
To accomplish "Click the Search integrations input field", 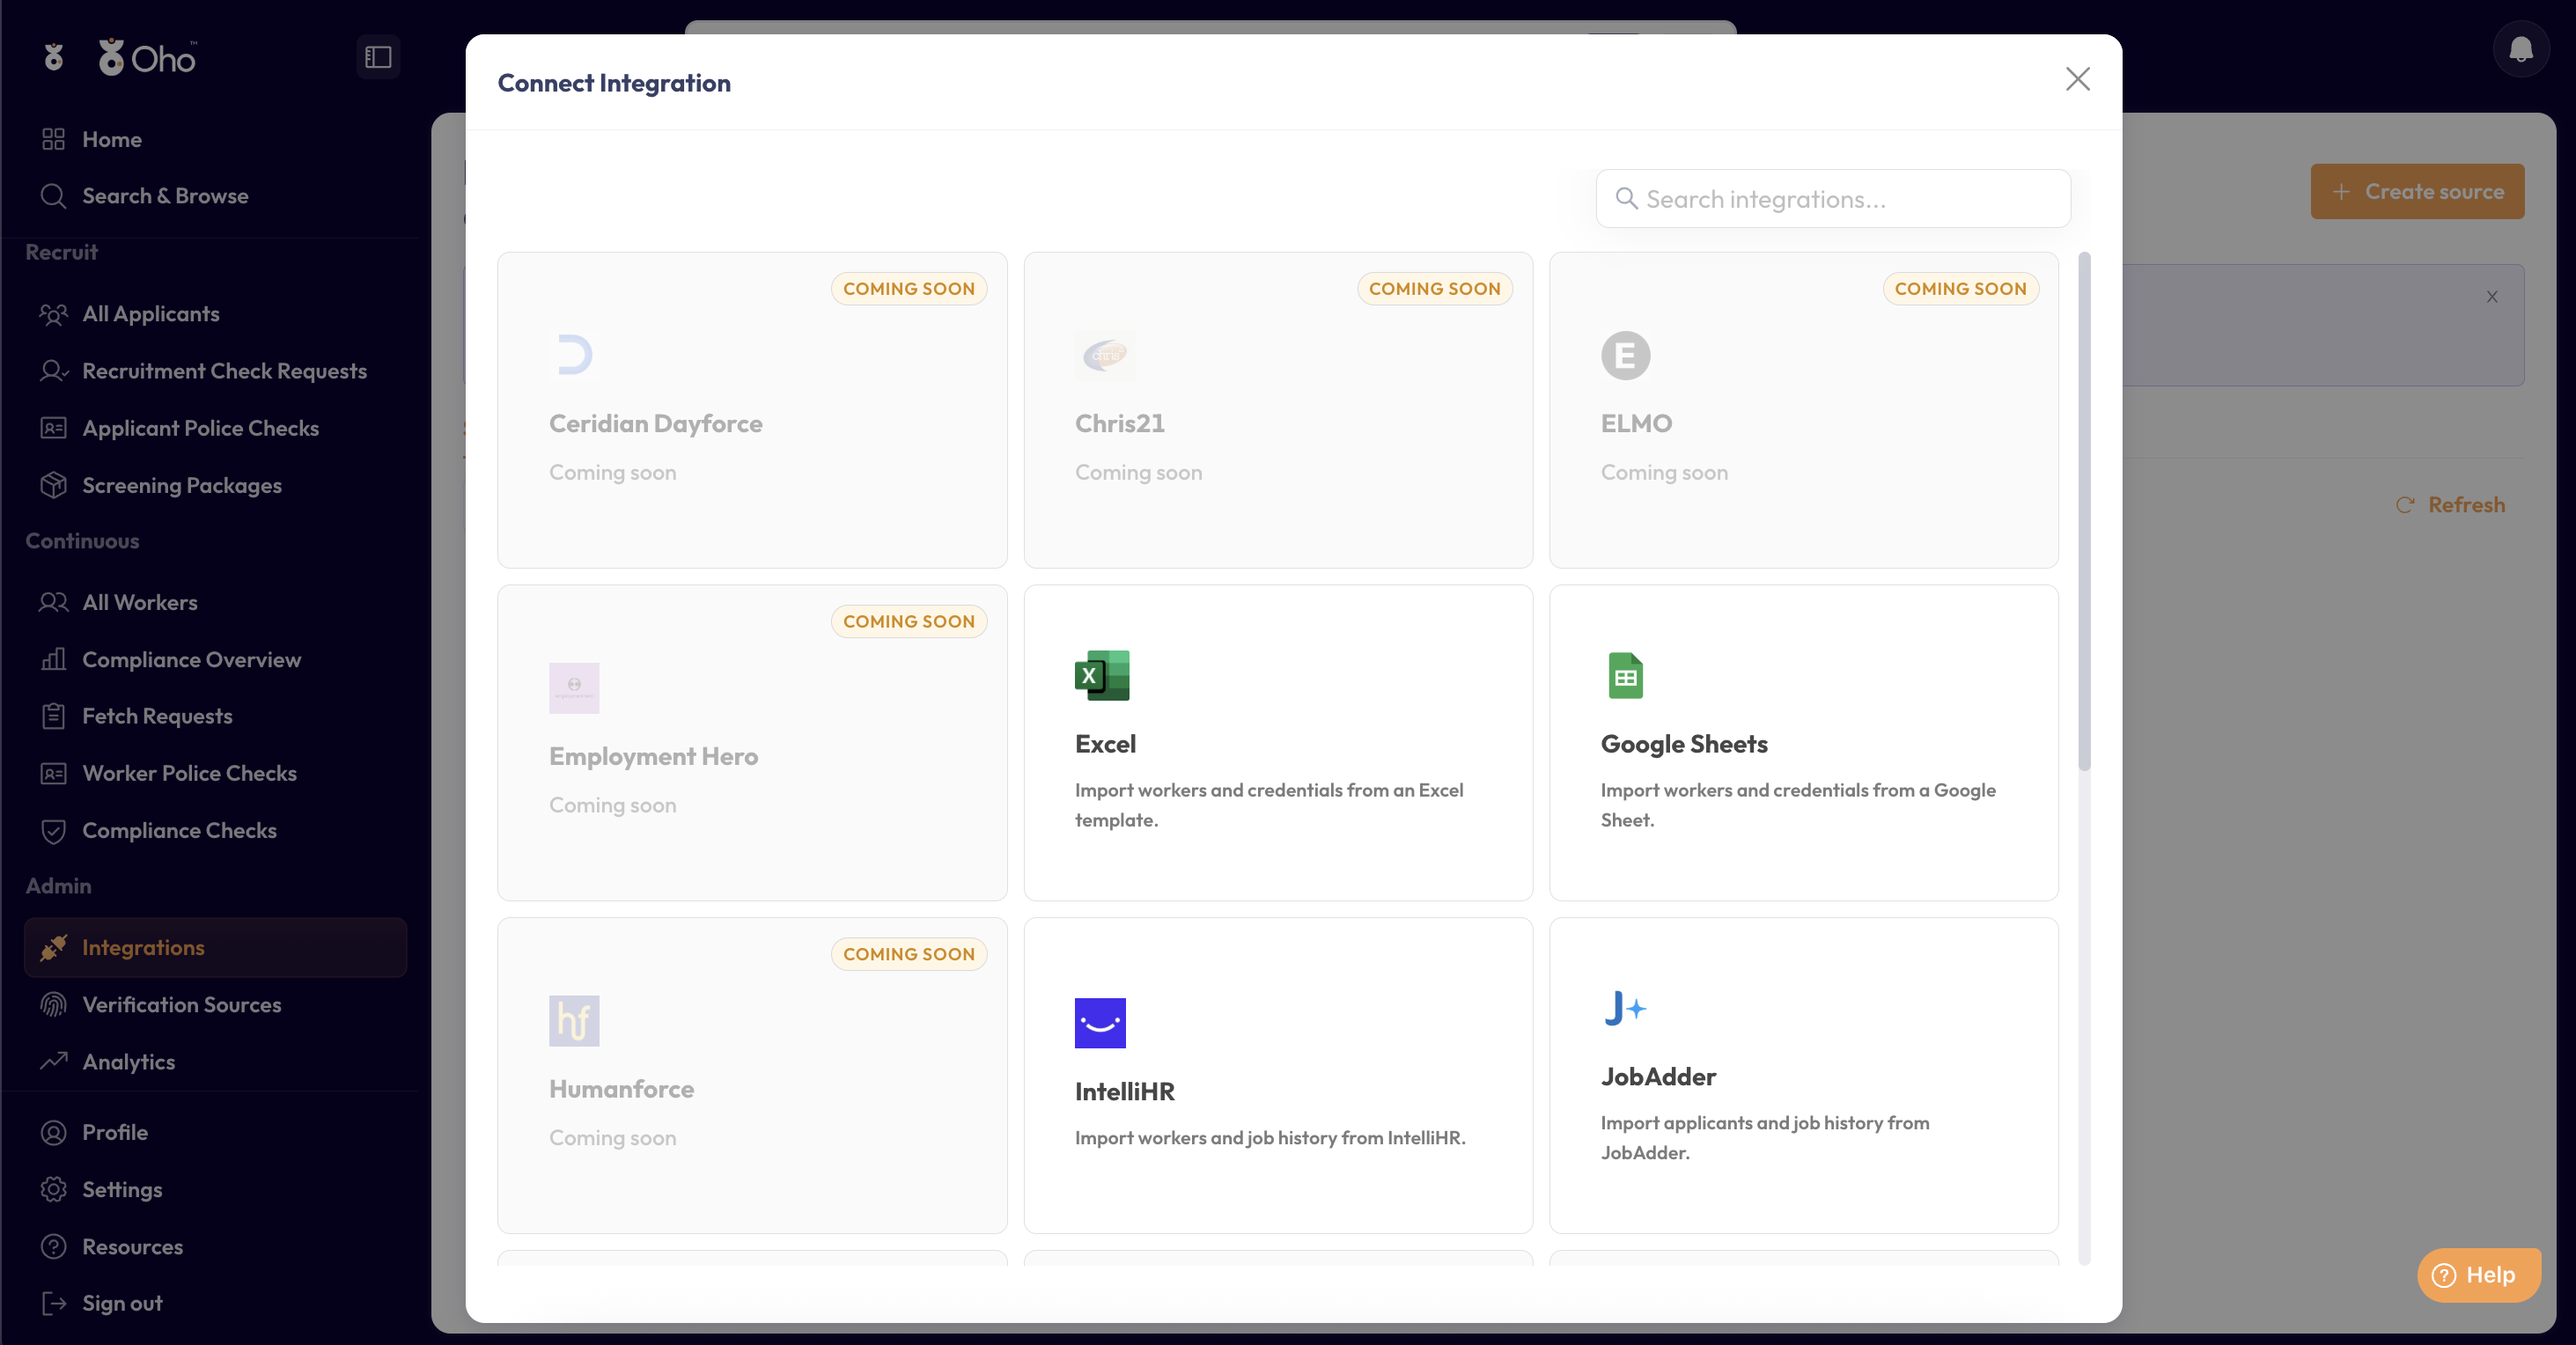I will pyautogui.click(x=1833, y=199).
